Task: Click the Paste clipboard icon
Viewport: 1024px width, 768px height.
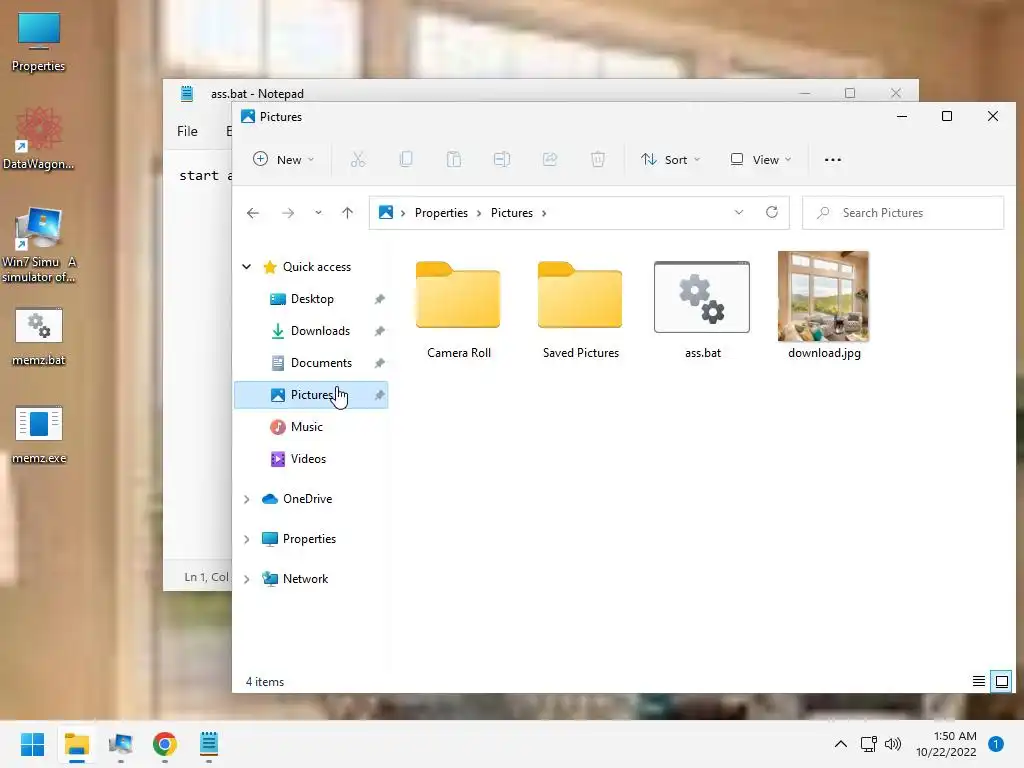Action: pos(454,159)
